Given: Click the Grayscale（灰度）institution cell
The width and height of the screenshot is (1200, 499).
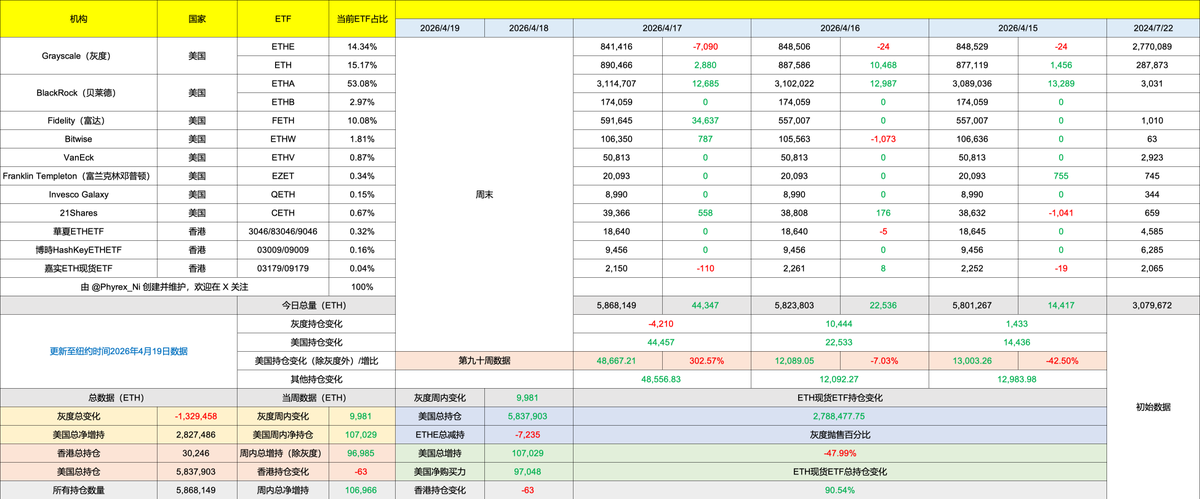Looking at the screenshot, I should (x=78, y=57).
